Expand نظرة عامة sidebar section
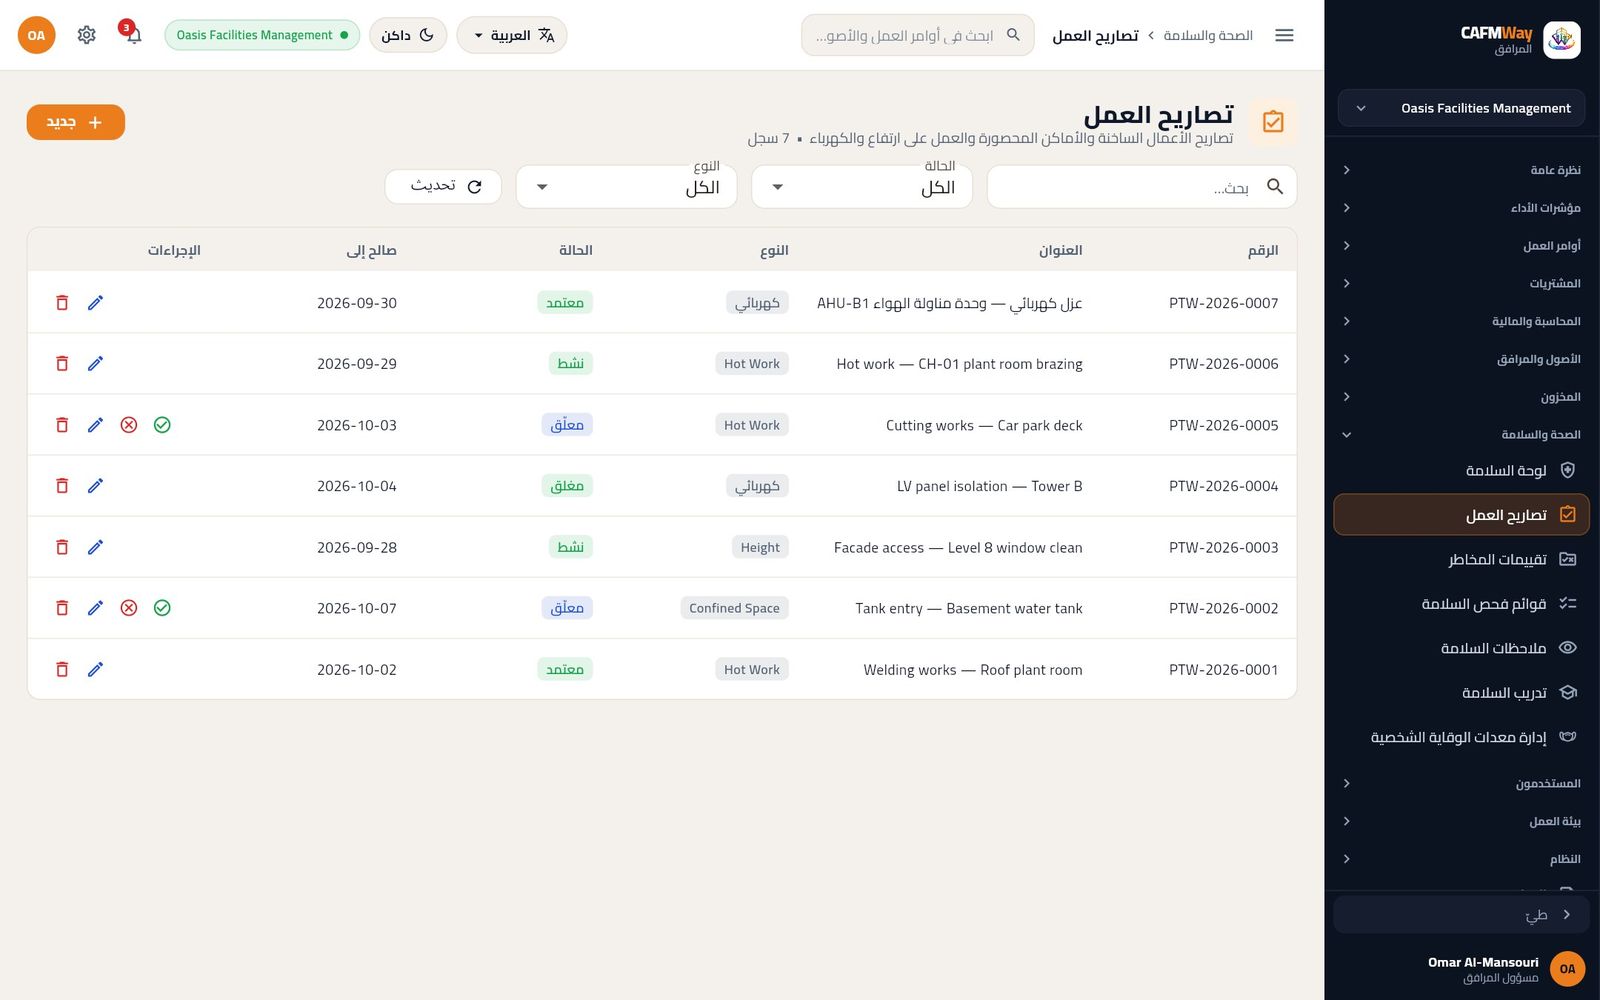Image resolution: width=1600 pixels, height=1000 pixels. (1462, 170)
